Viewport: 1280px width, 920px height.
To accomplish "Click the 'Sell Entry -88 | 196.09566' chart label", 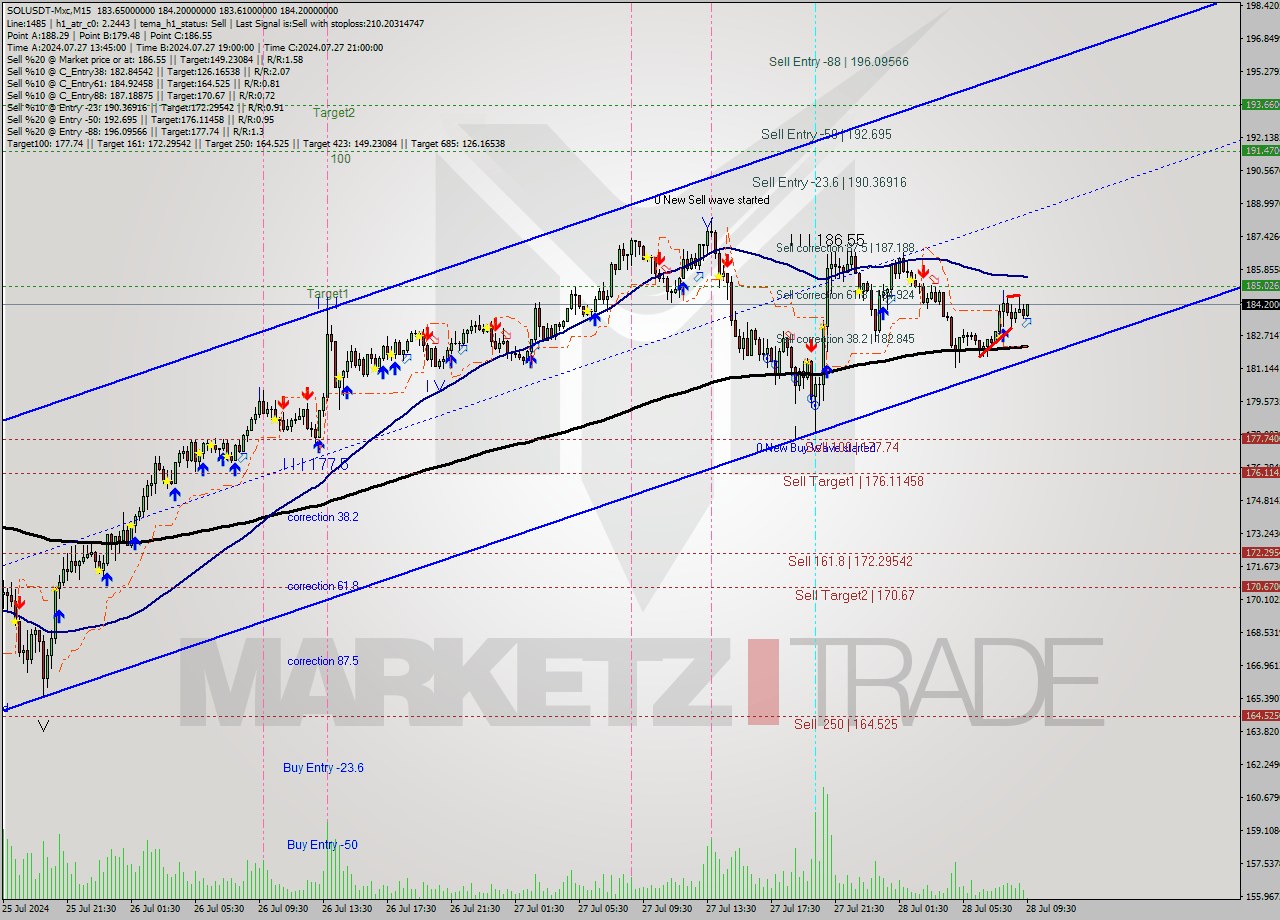I will (x=839, y=61).
